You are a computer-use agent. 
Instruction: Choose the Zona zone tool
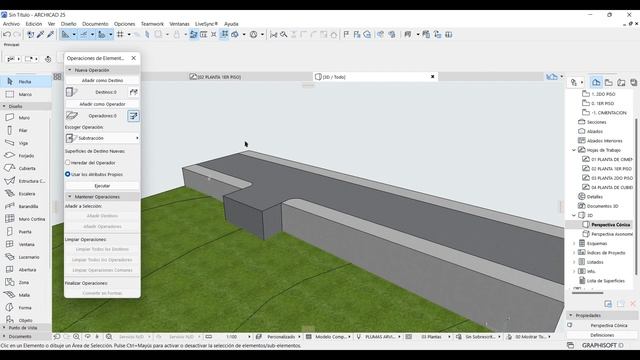(25, 282)
